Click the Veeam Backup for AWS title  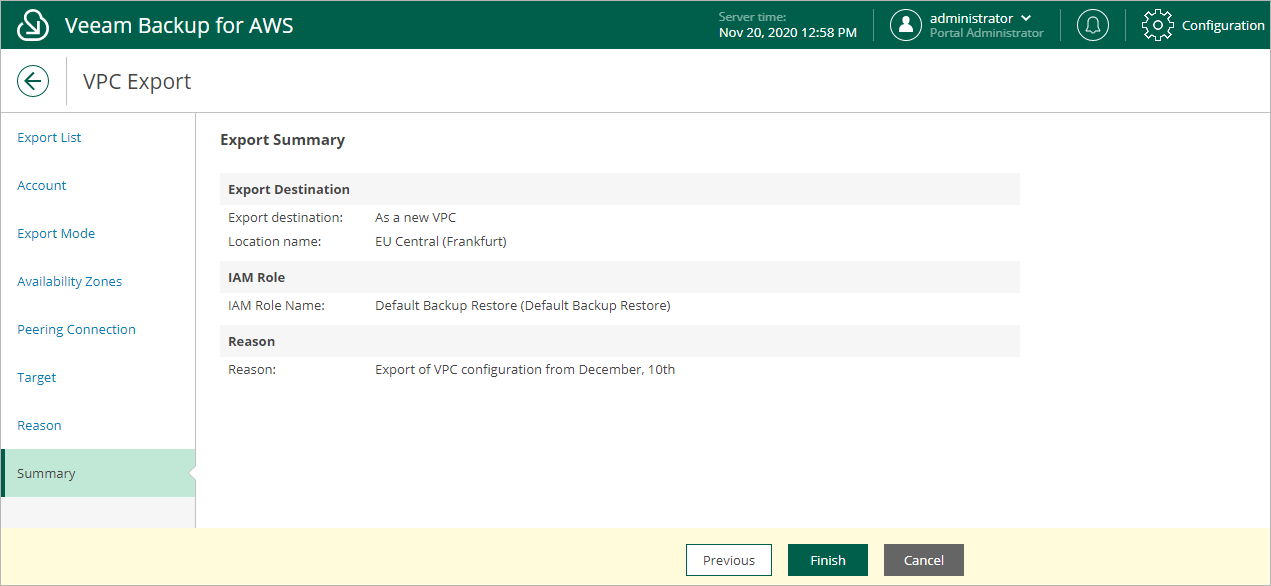tap(179, 25)
